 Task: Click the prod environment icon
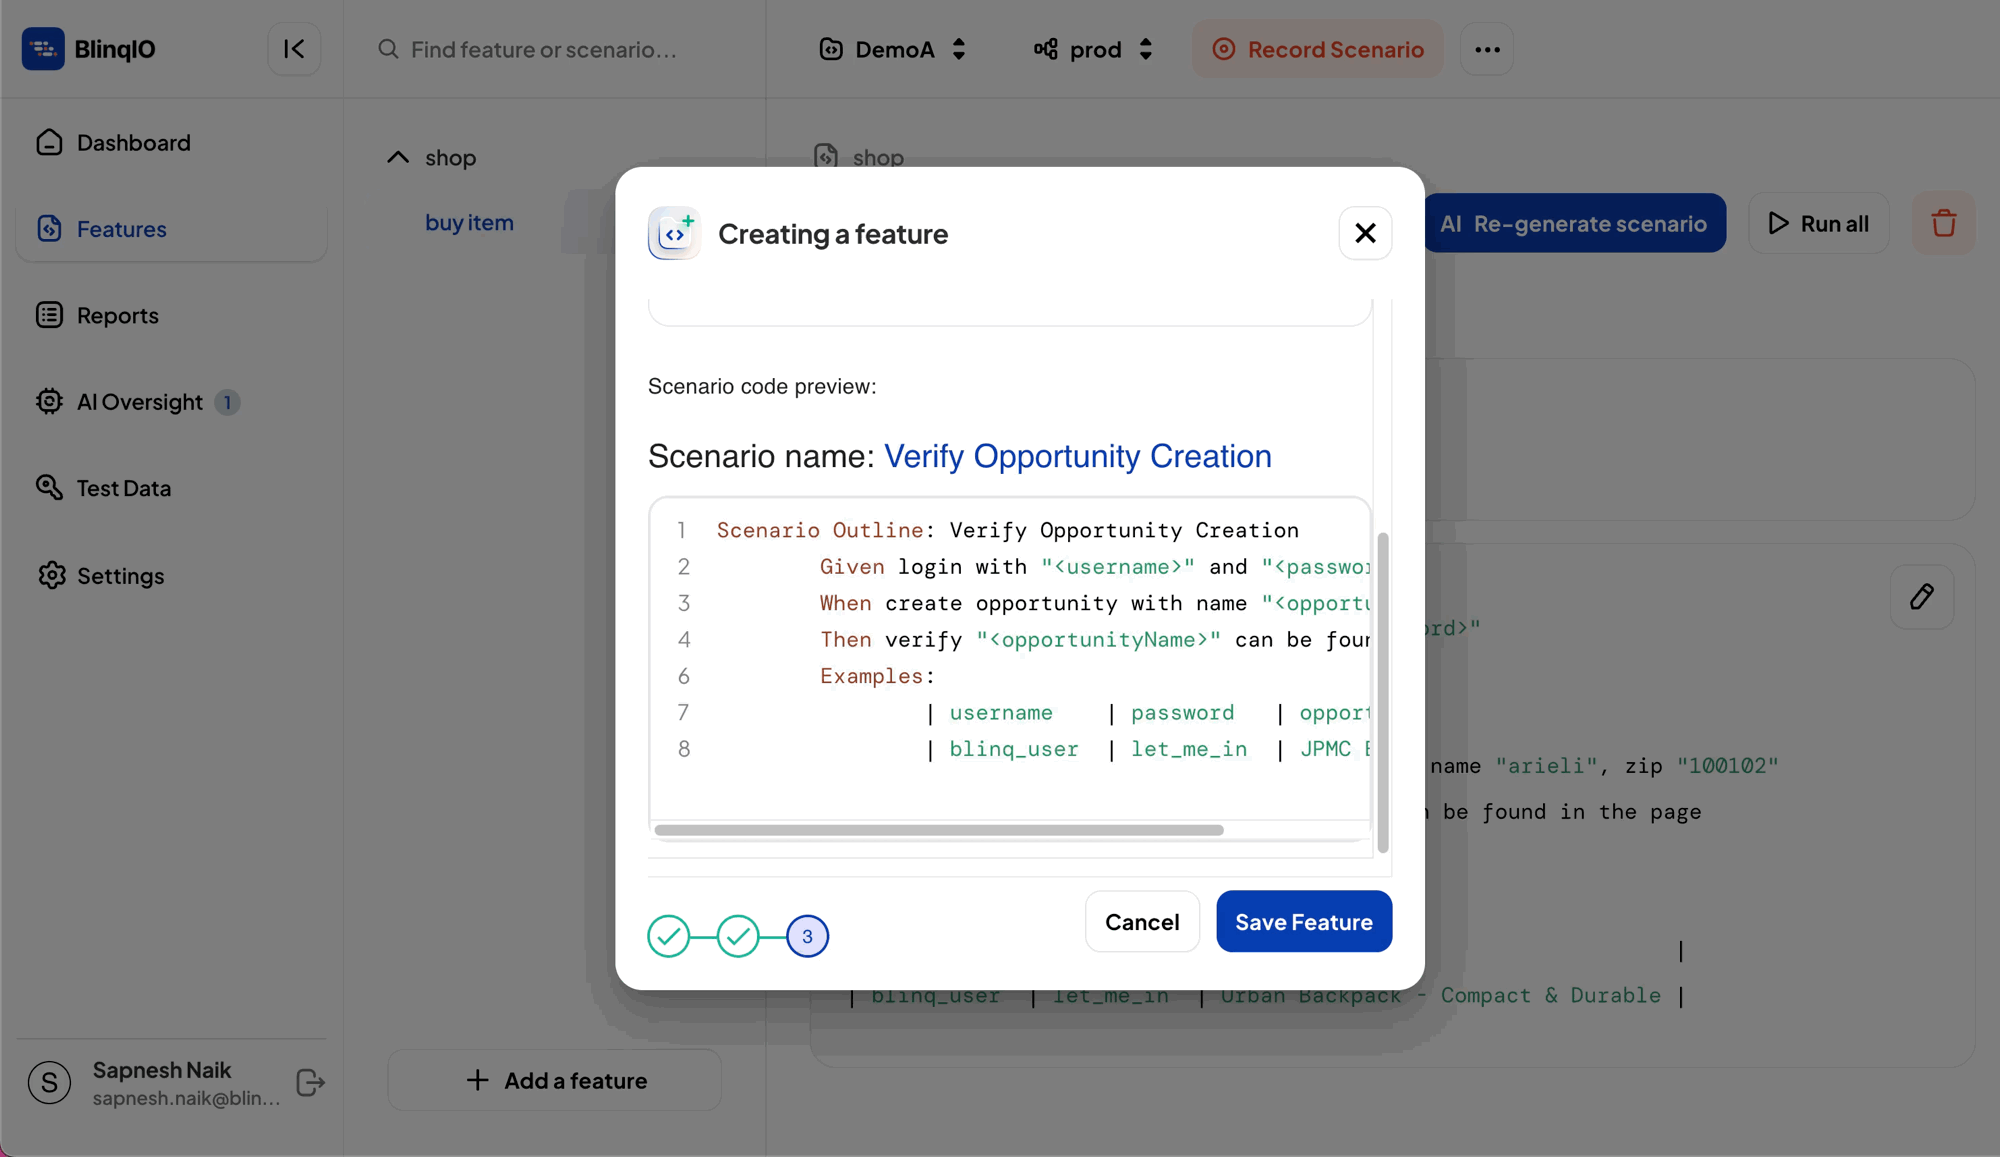(x=1046, y=49)
